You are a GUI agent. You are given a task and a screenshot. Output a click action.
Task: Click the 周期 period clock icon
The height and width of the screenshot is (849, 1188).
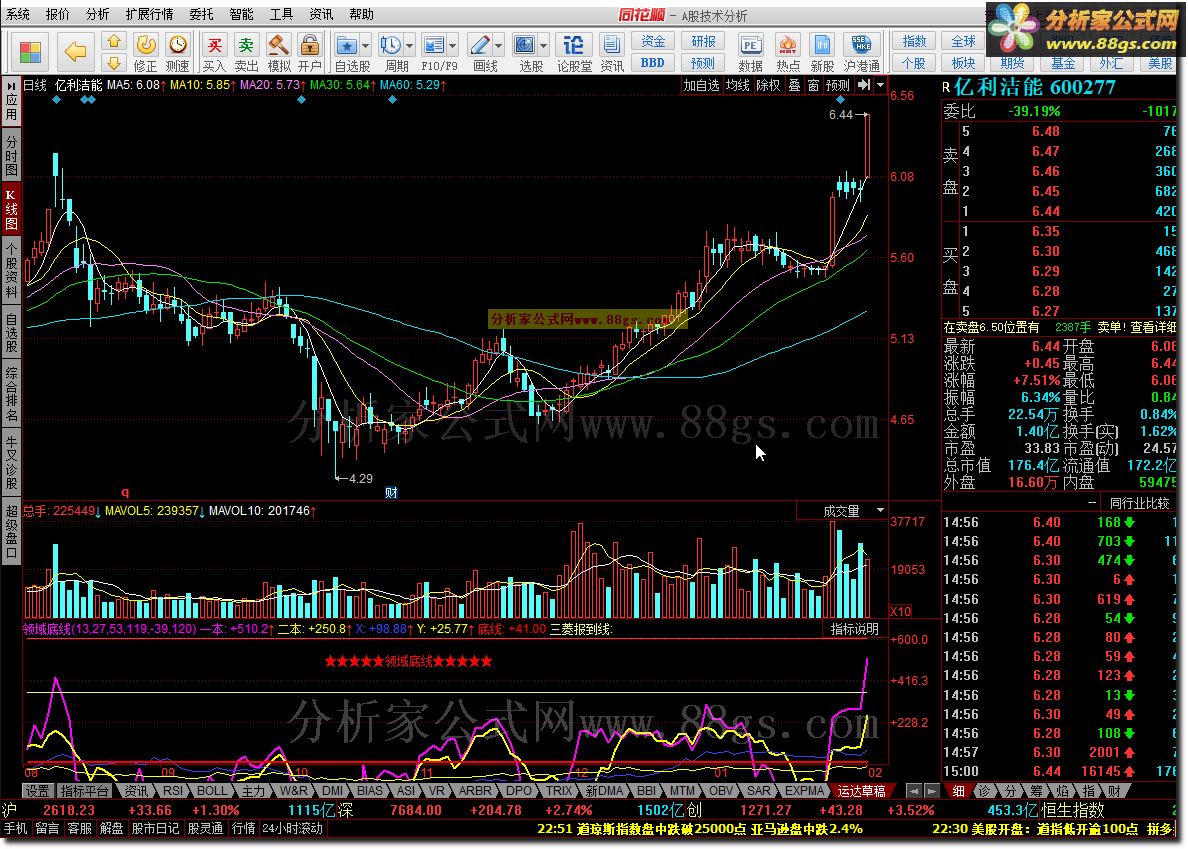click(391, 52)
